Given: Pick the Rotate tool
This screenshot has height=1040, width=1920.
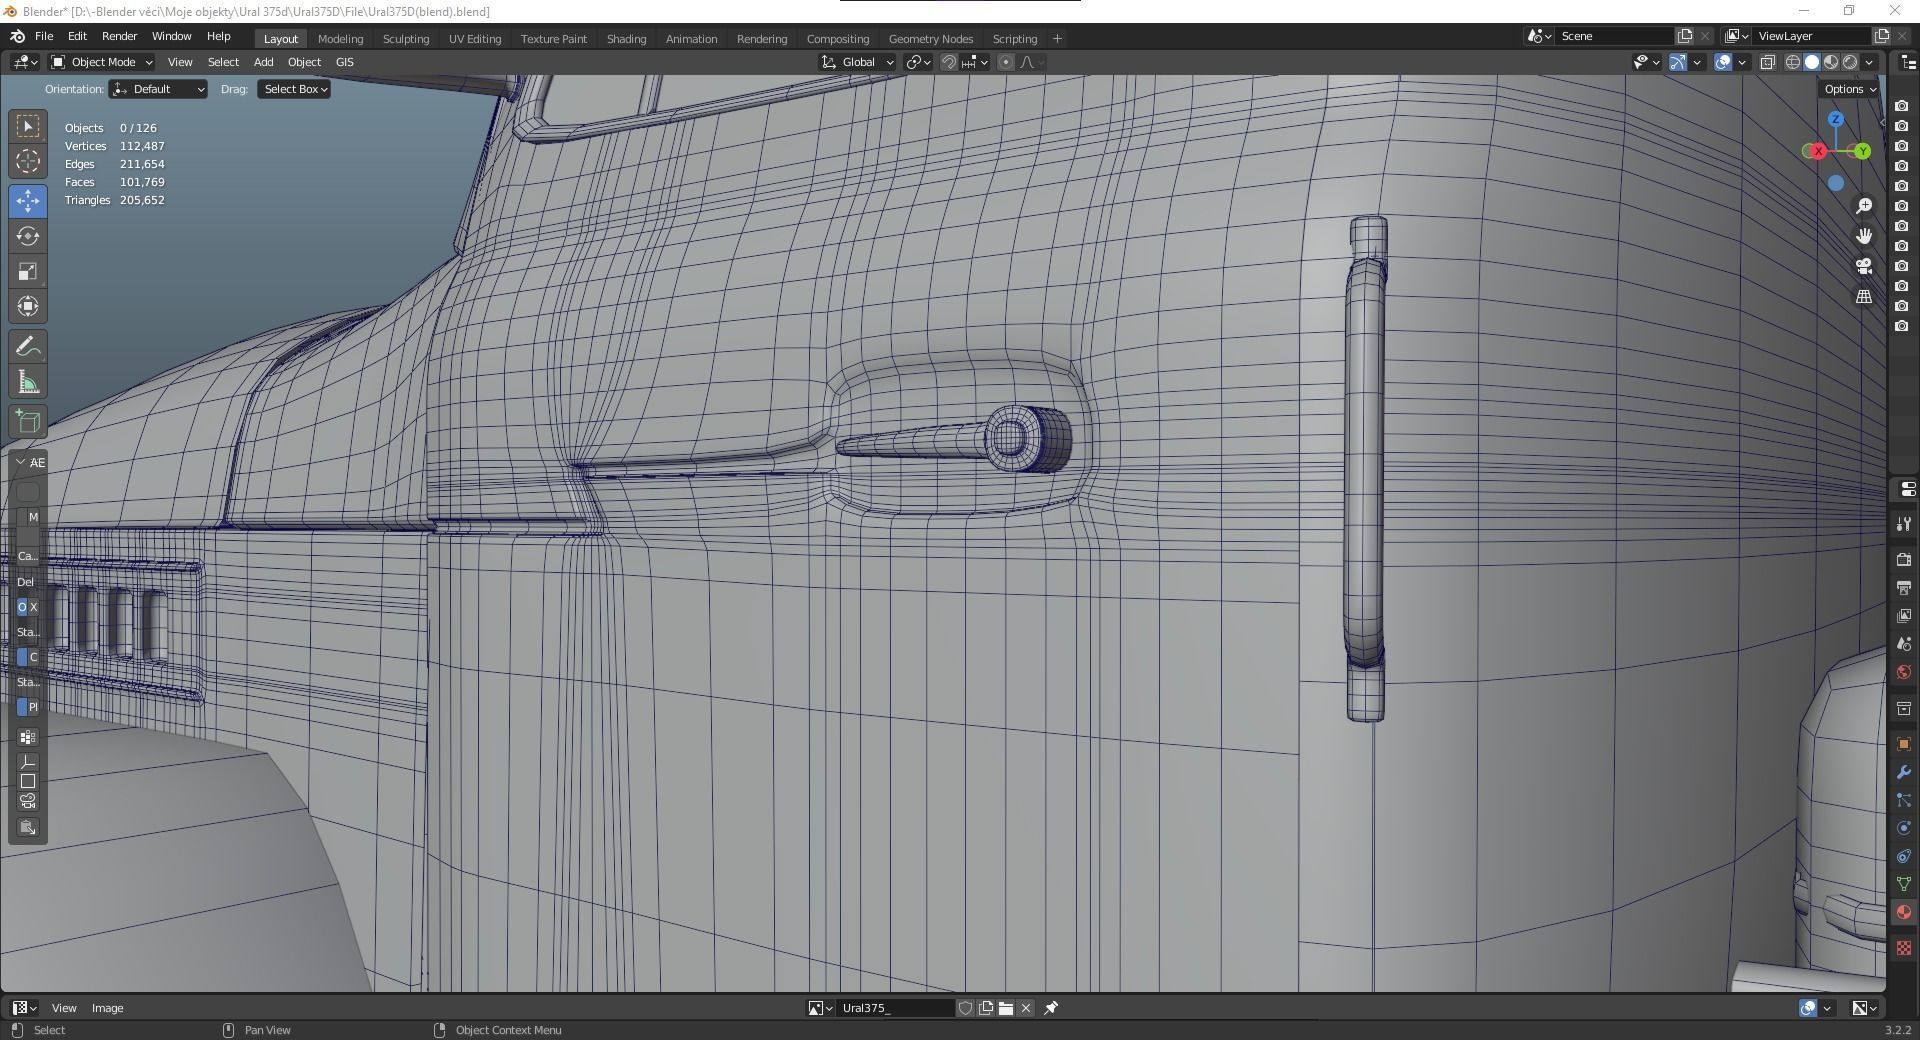Looking at the screenshot, I should pos(28,236).
